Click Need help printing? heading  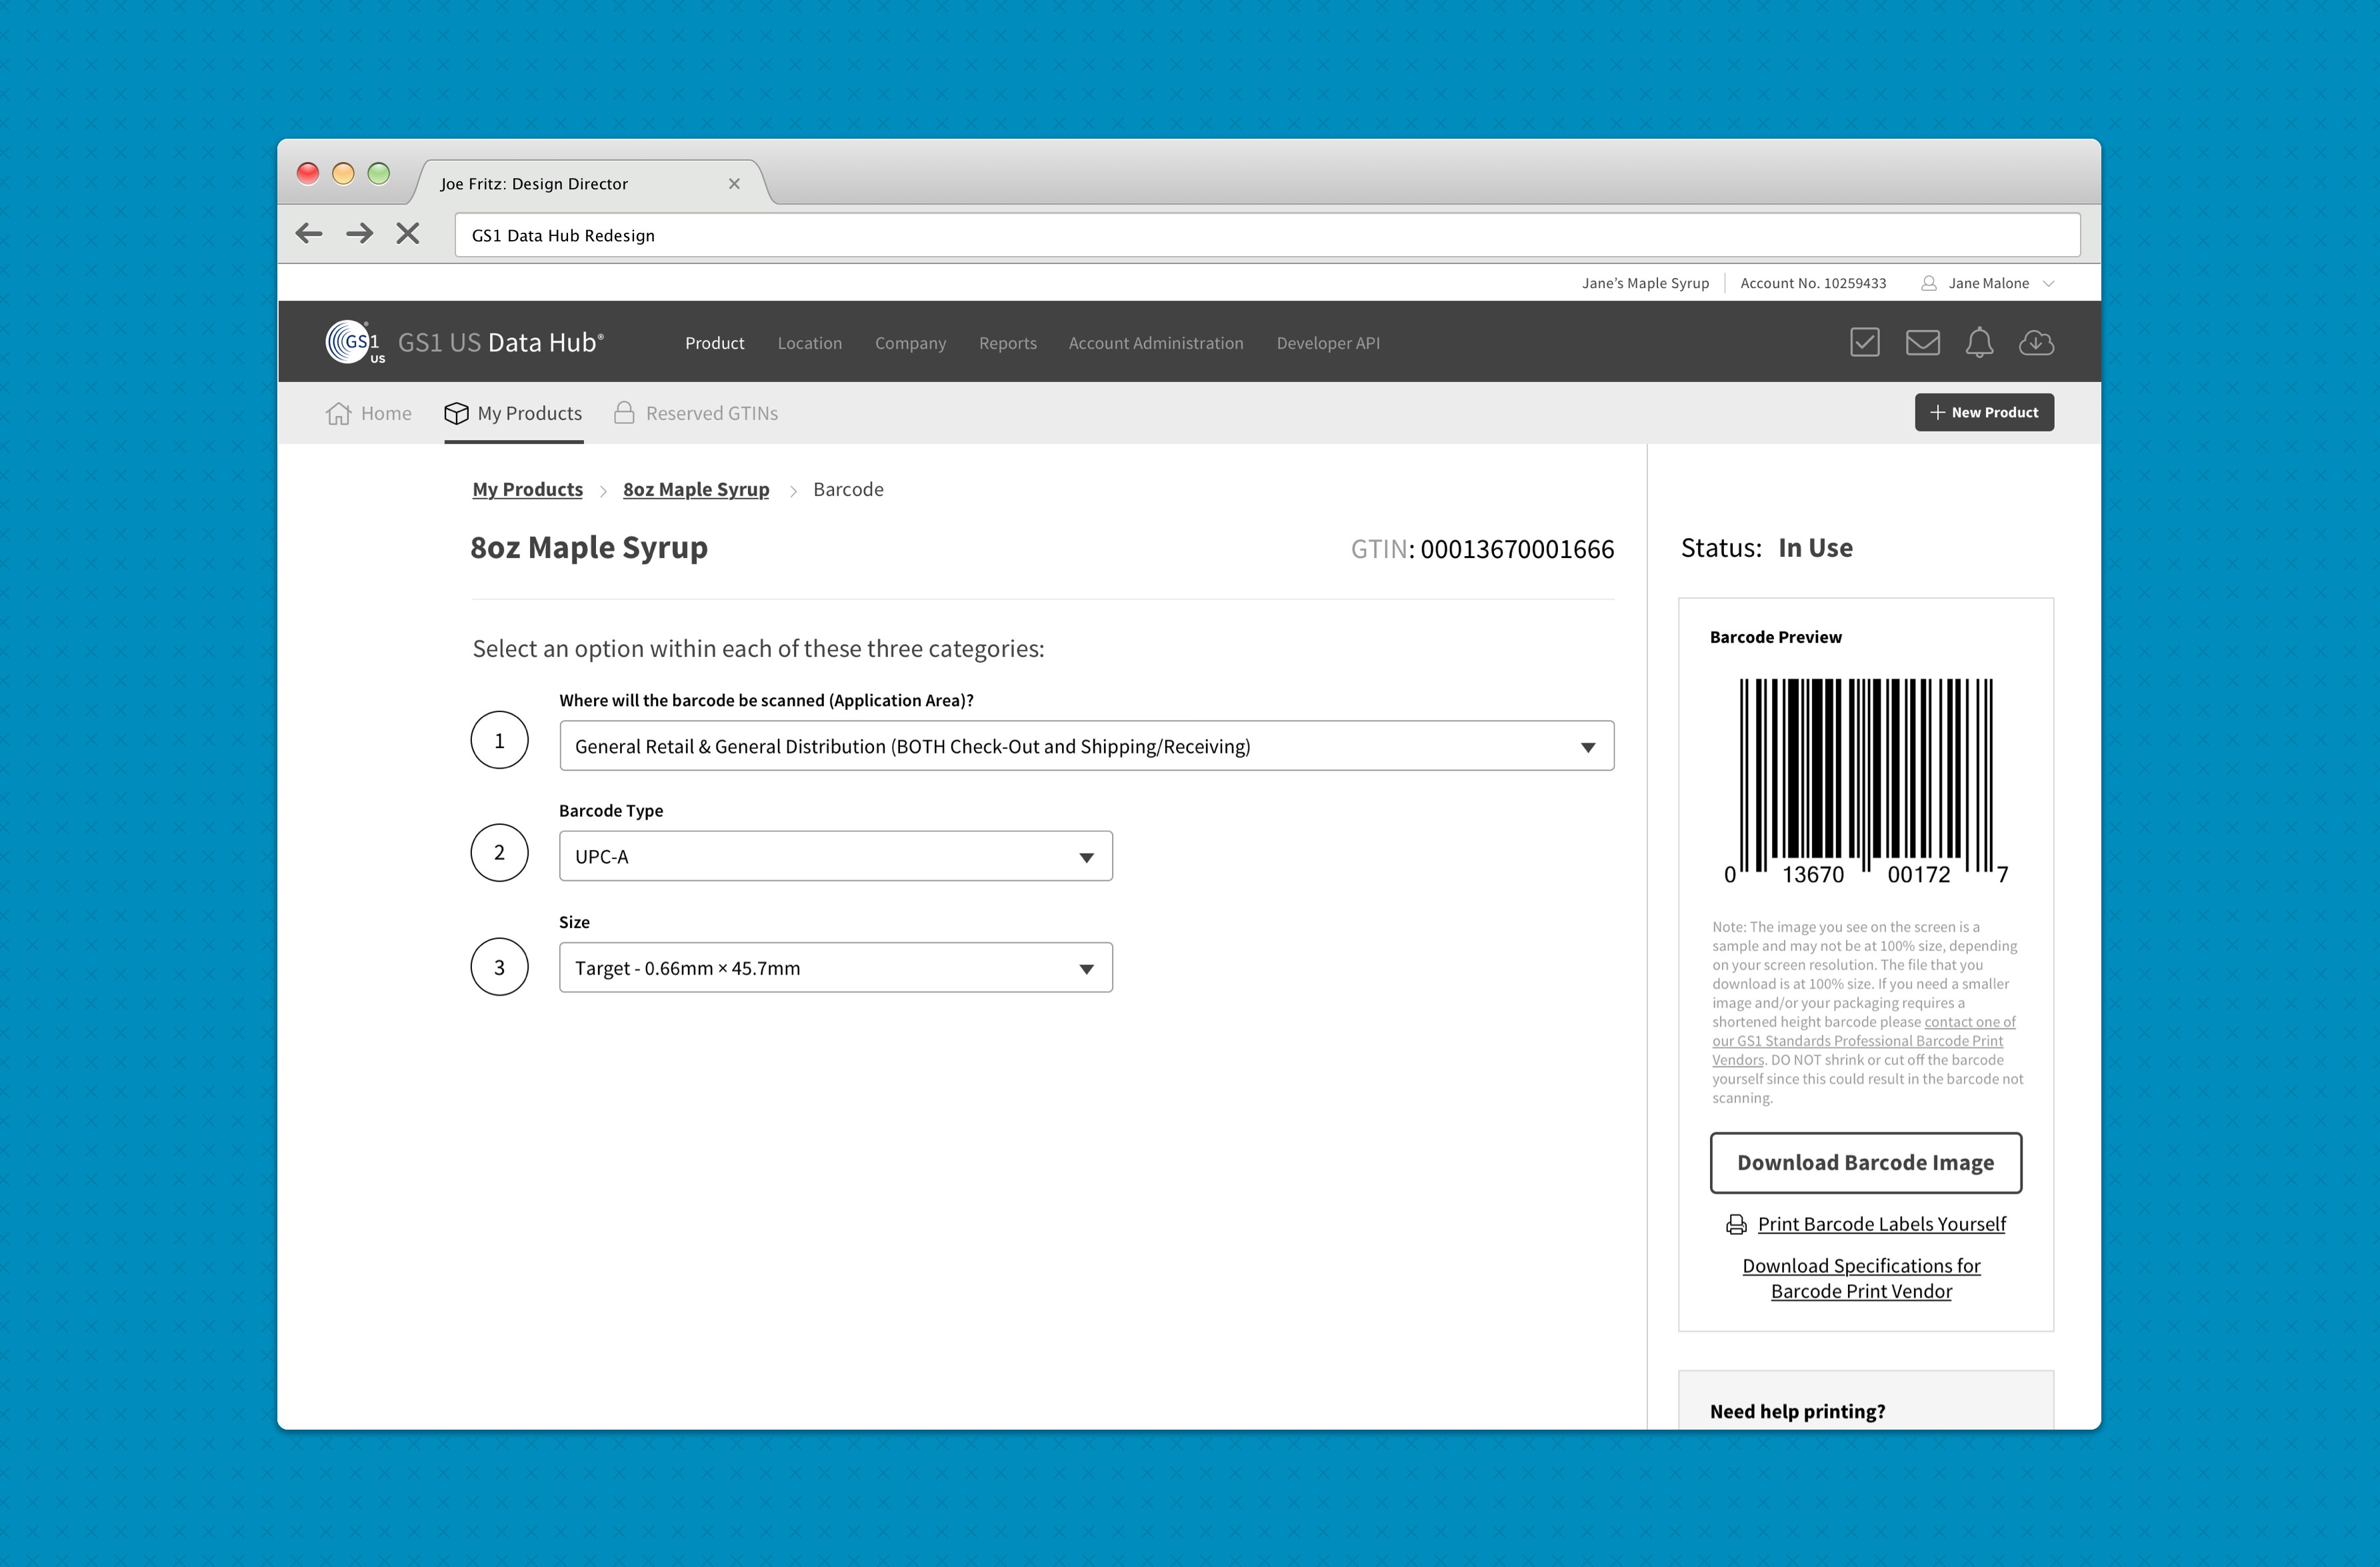tap(1797, 1411)
